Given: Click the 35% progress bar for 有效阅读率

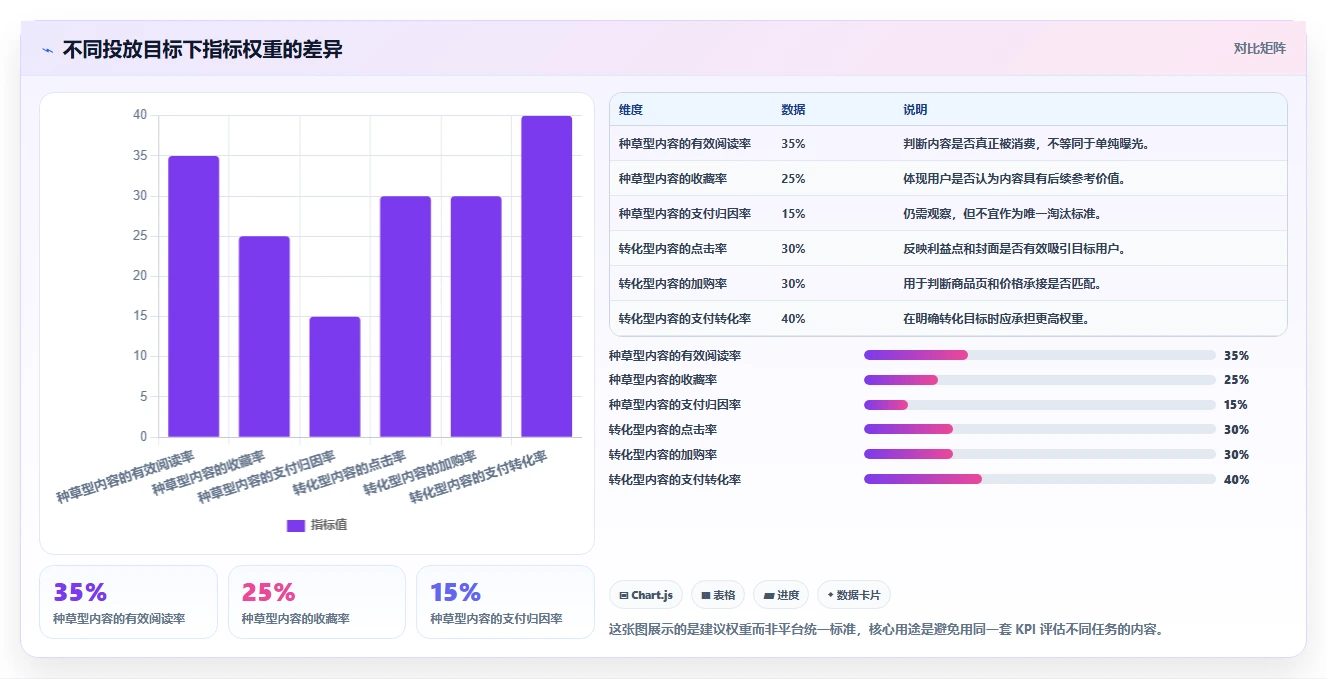Looking at the screenshot, I should (1040, 355).
